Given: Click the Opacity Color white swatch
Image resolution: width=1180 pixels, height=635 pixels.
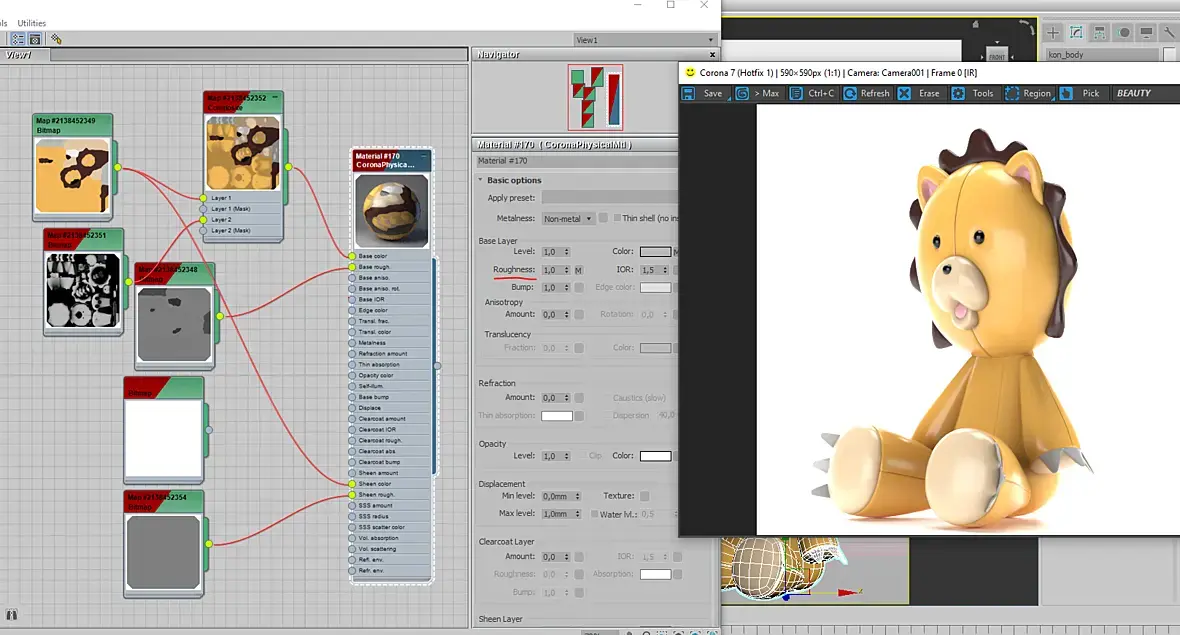Looking at the screenshot, I should pos(655,456).
